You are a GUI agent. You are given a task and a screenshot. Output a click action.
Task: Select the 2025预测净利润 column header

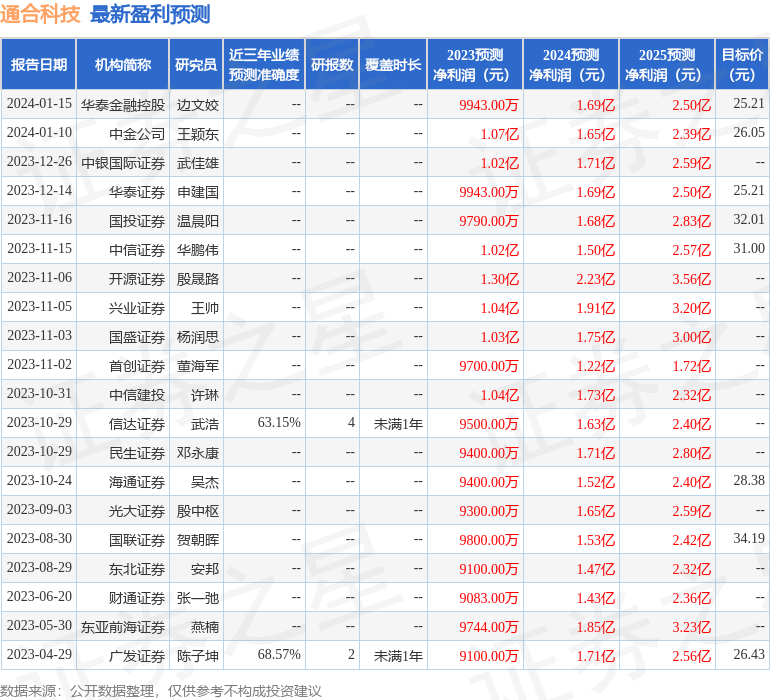(x=667, y=64)
